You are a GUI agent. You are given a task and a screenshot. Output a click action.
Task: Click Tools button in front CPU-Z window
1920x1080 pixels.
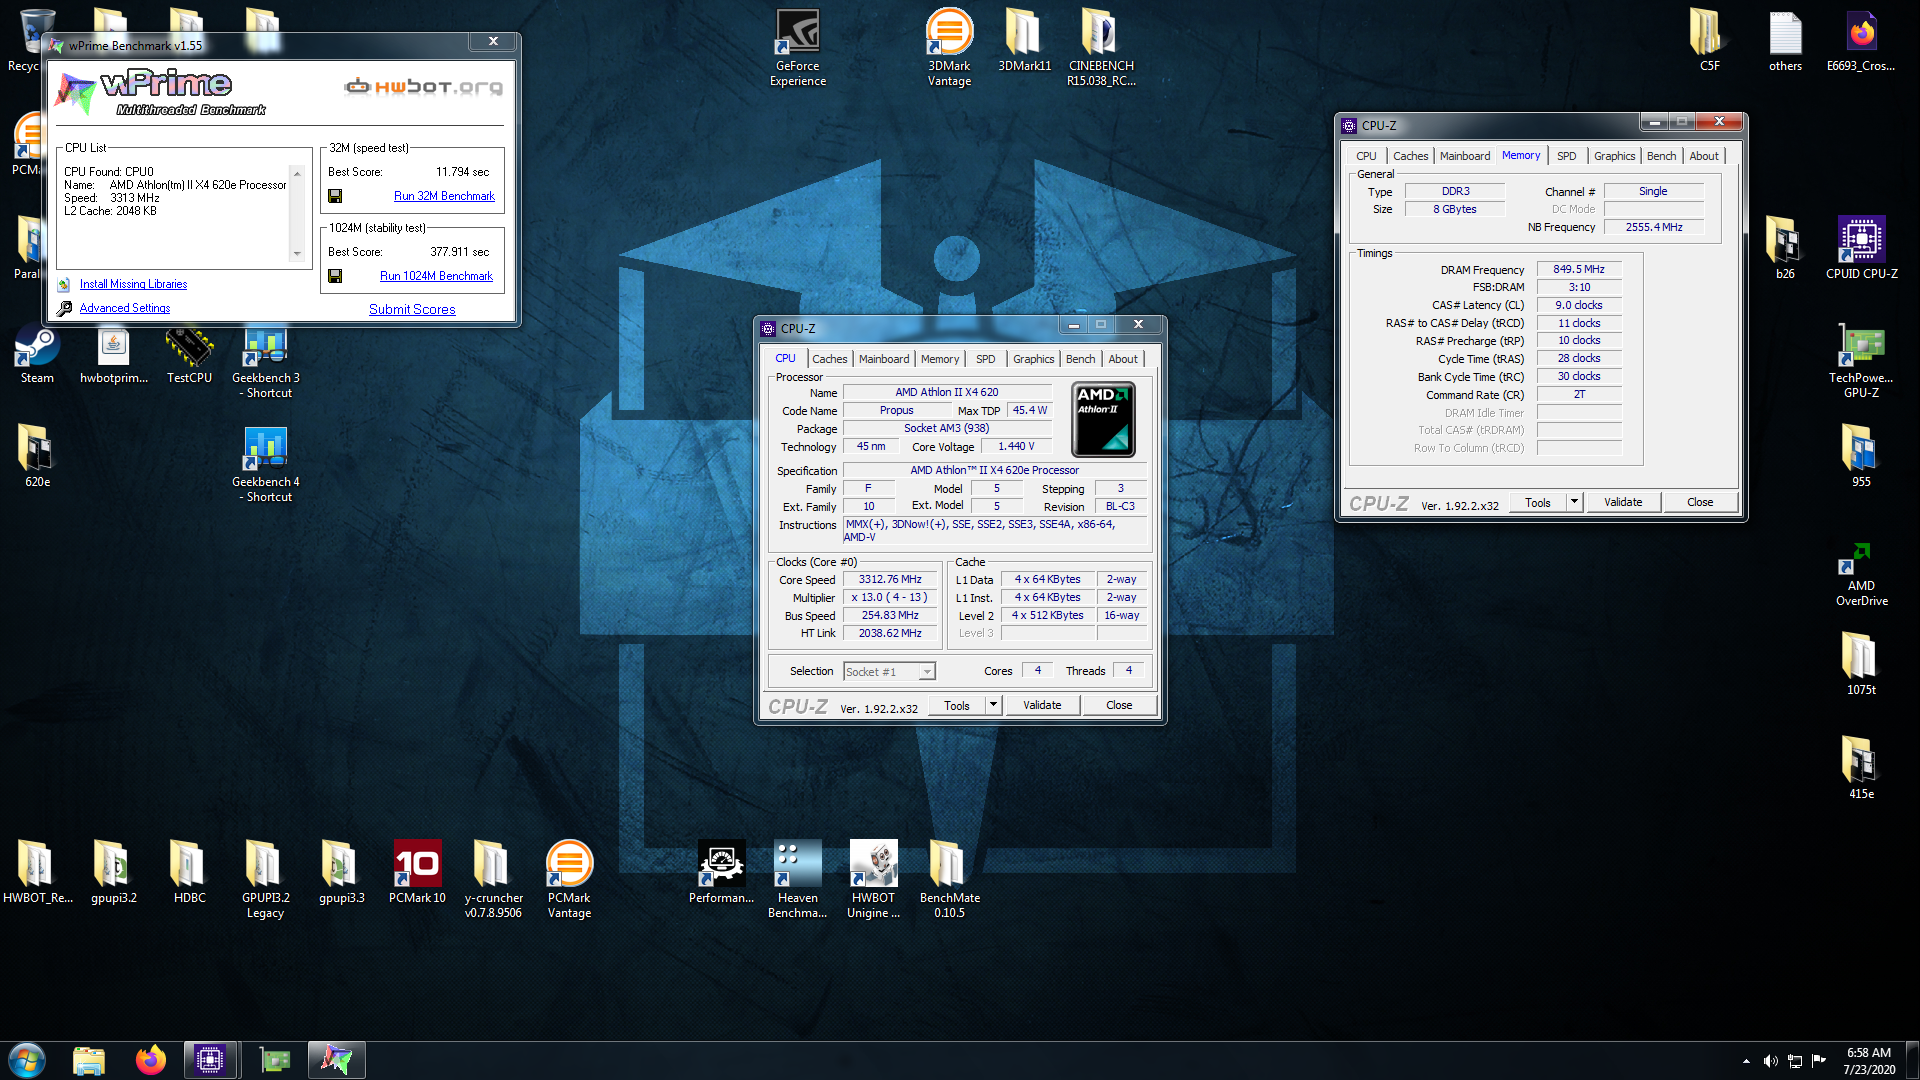(957, 705)
